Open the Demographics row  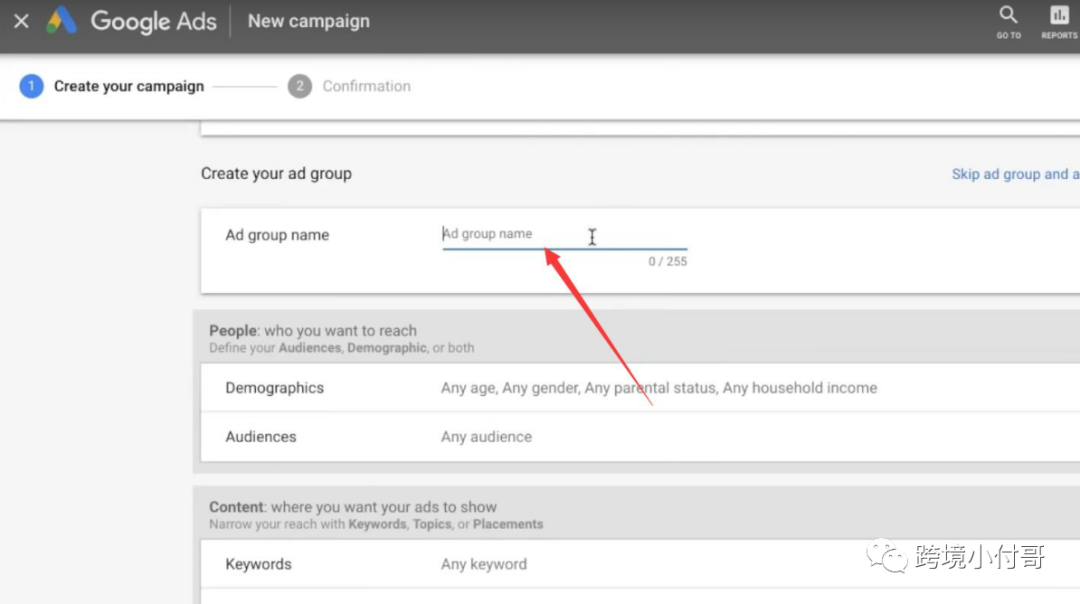[x=641, y=388]
